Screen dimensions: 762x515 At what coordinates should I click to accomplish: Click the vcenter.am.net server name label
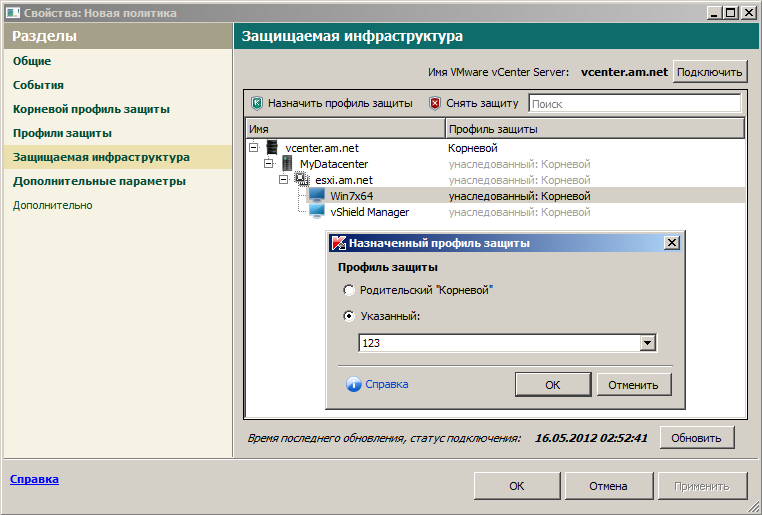coord(624,72)
